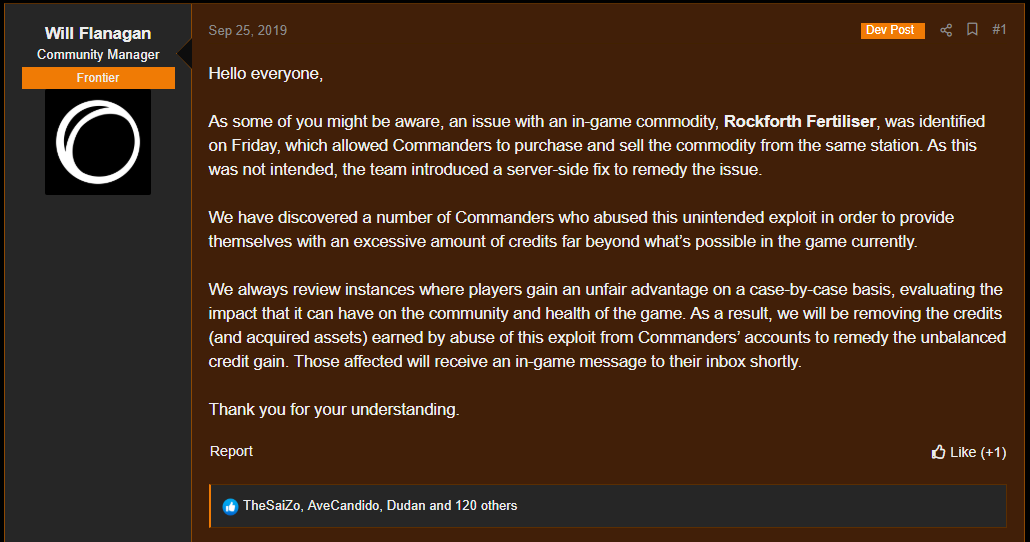Click the Hello everyone greeting line
Screen dimensions: 1030x542
pos(265,74)
